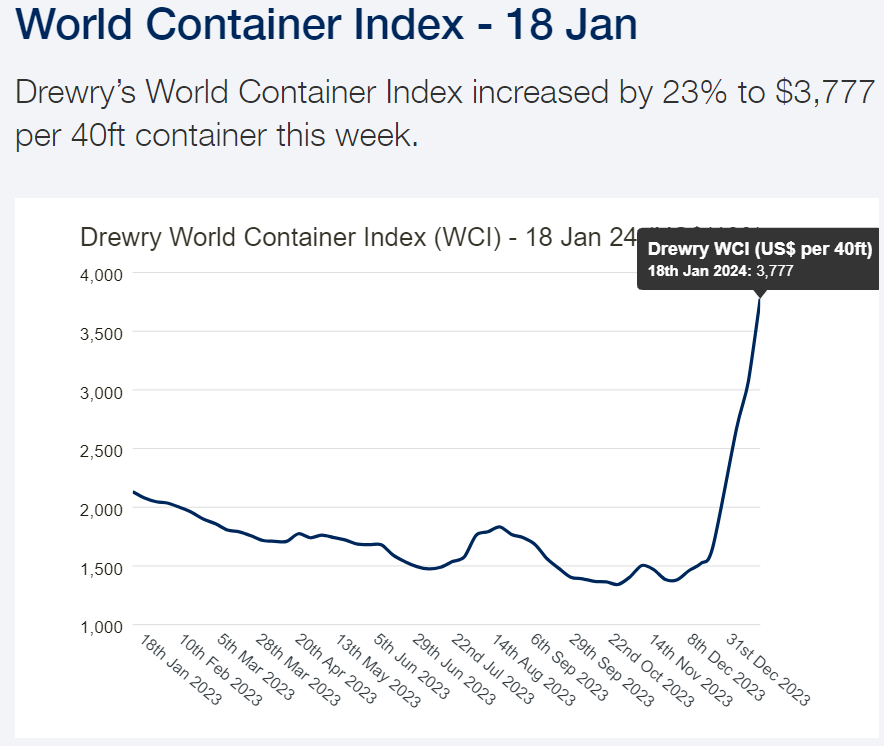
Task: Select the 14th Aug 2023 x-axis label
Action: pos(533,669)
